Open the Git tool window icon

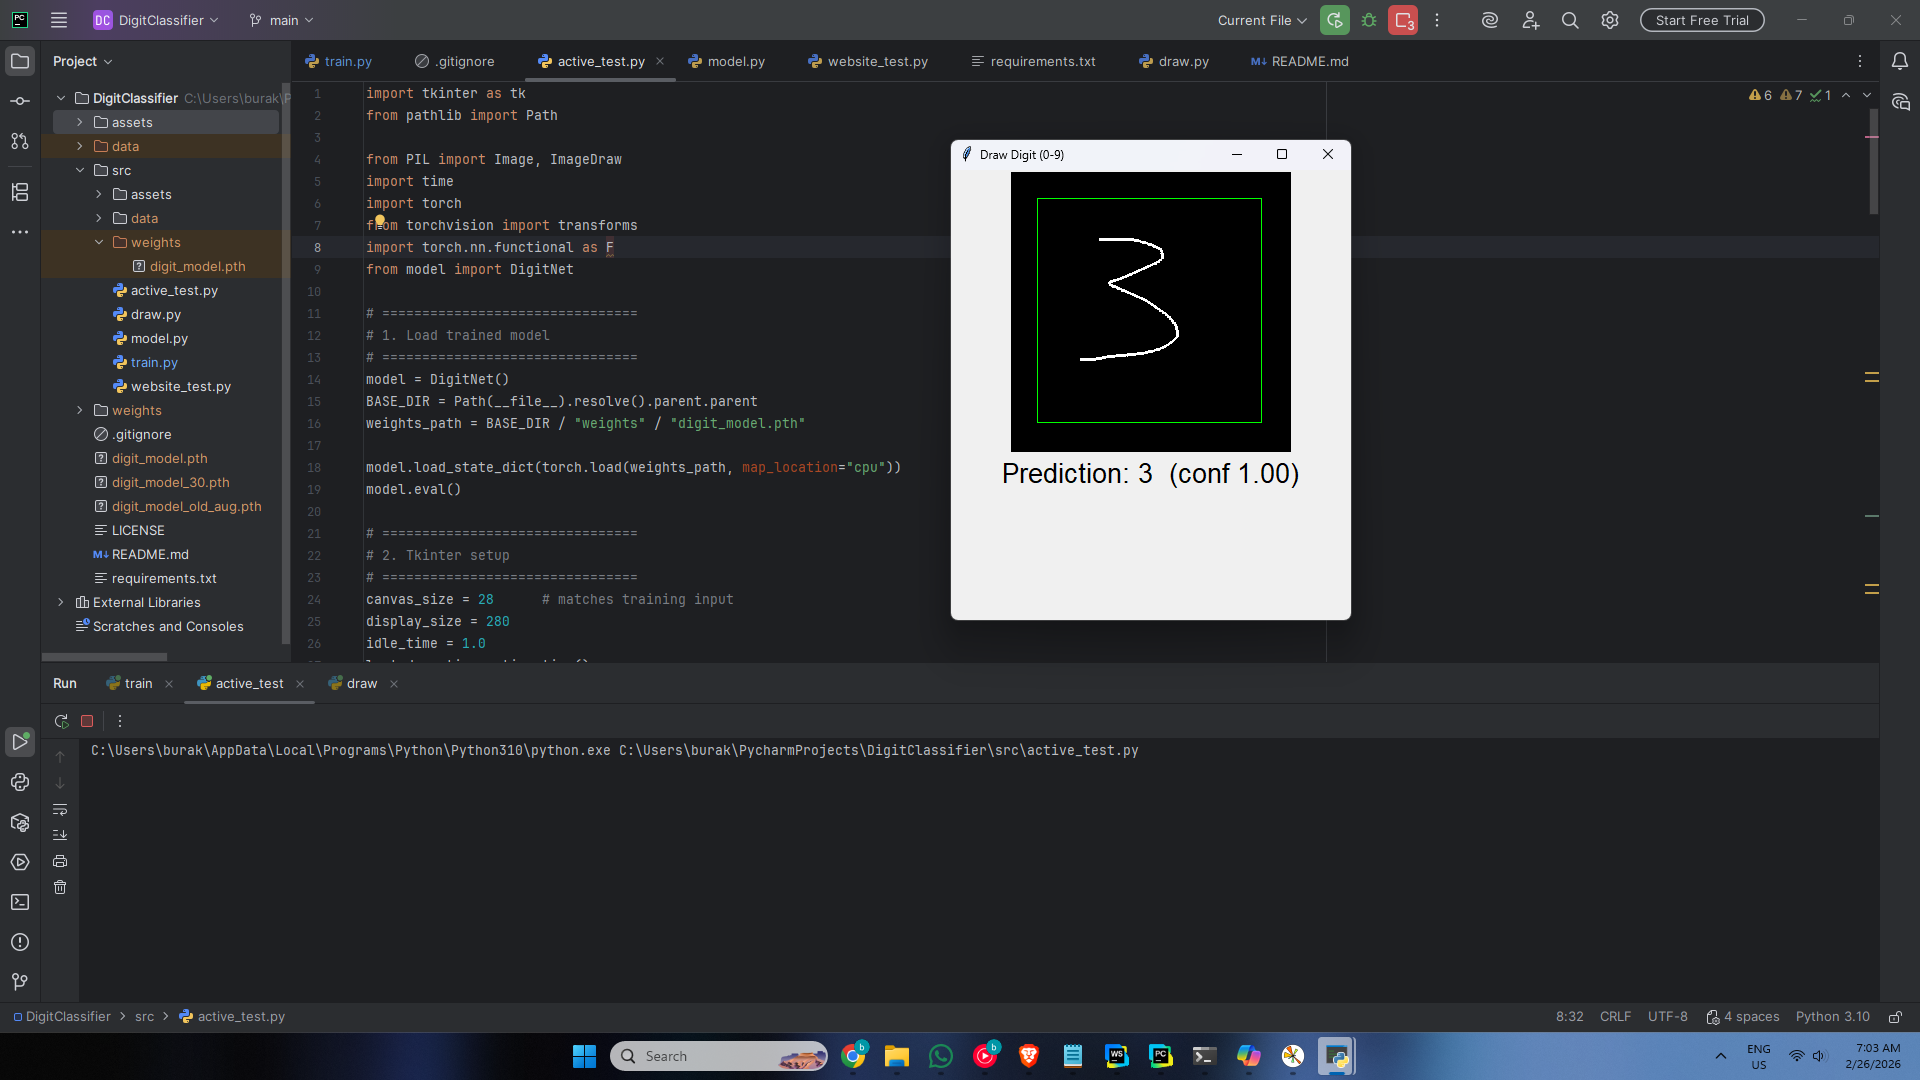coord(20,982)
